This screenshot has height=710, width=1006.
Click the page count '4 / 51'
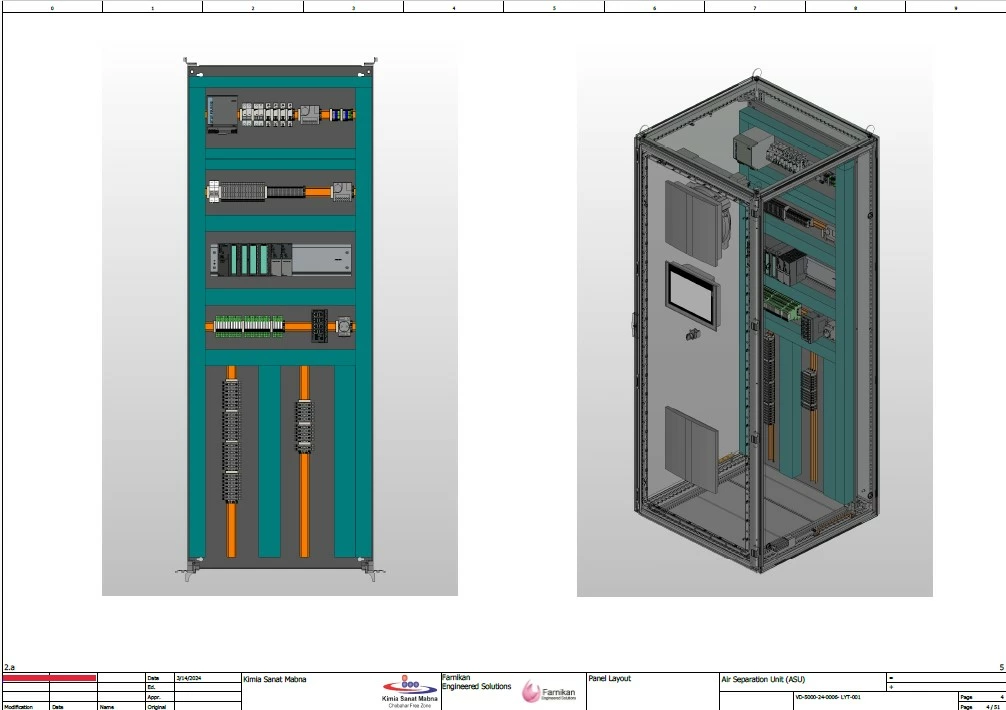(993, 707)
